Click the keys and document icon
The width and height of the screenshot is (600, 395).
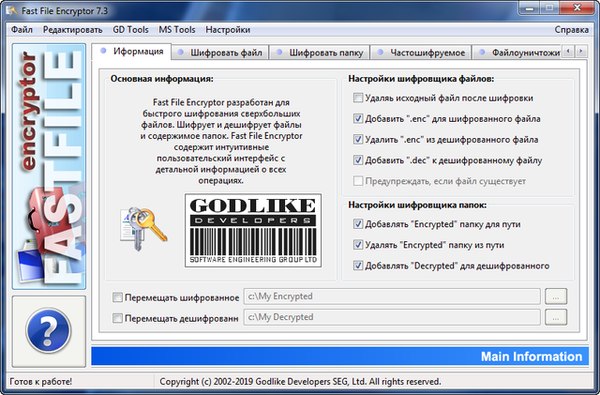(x=143, y=229)
